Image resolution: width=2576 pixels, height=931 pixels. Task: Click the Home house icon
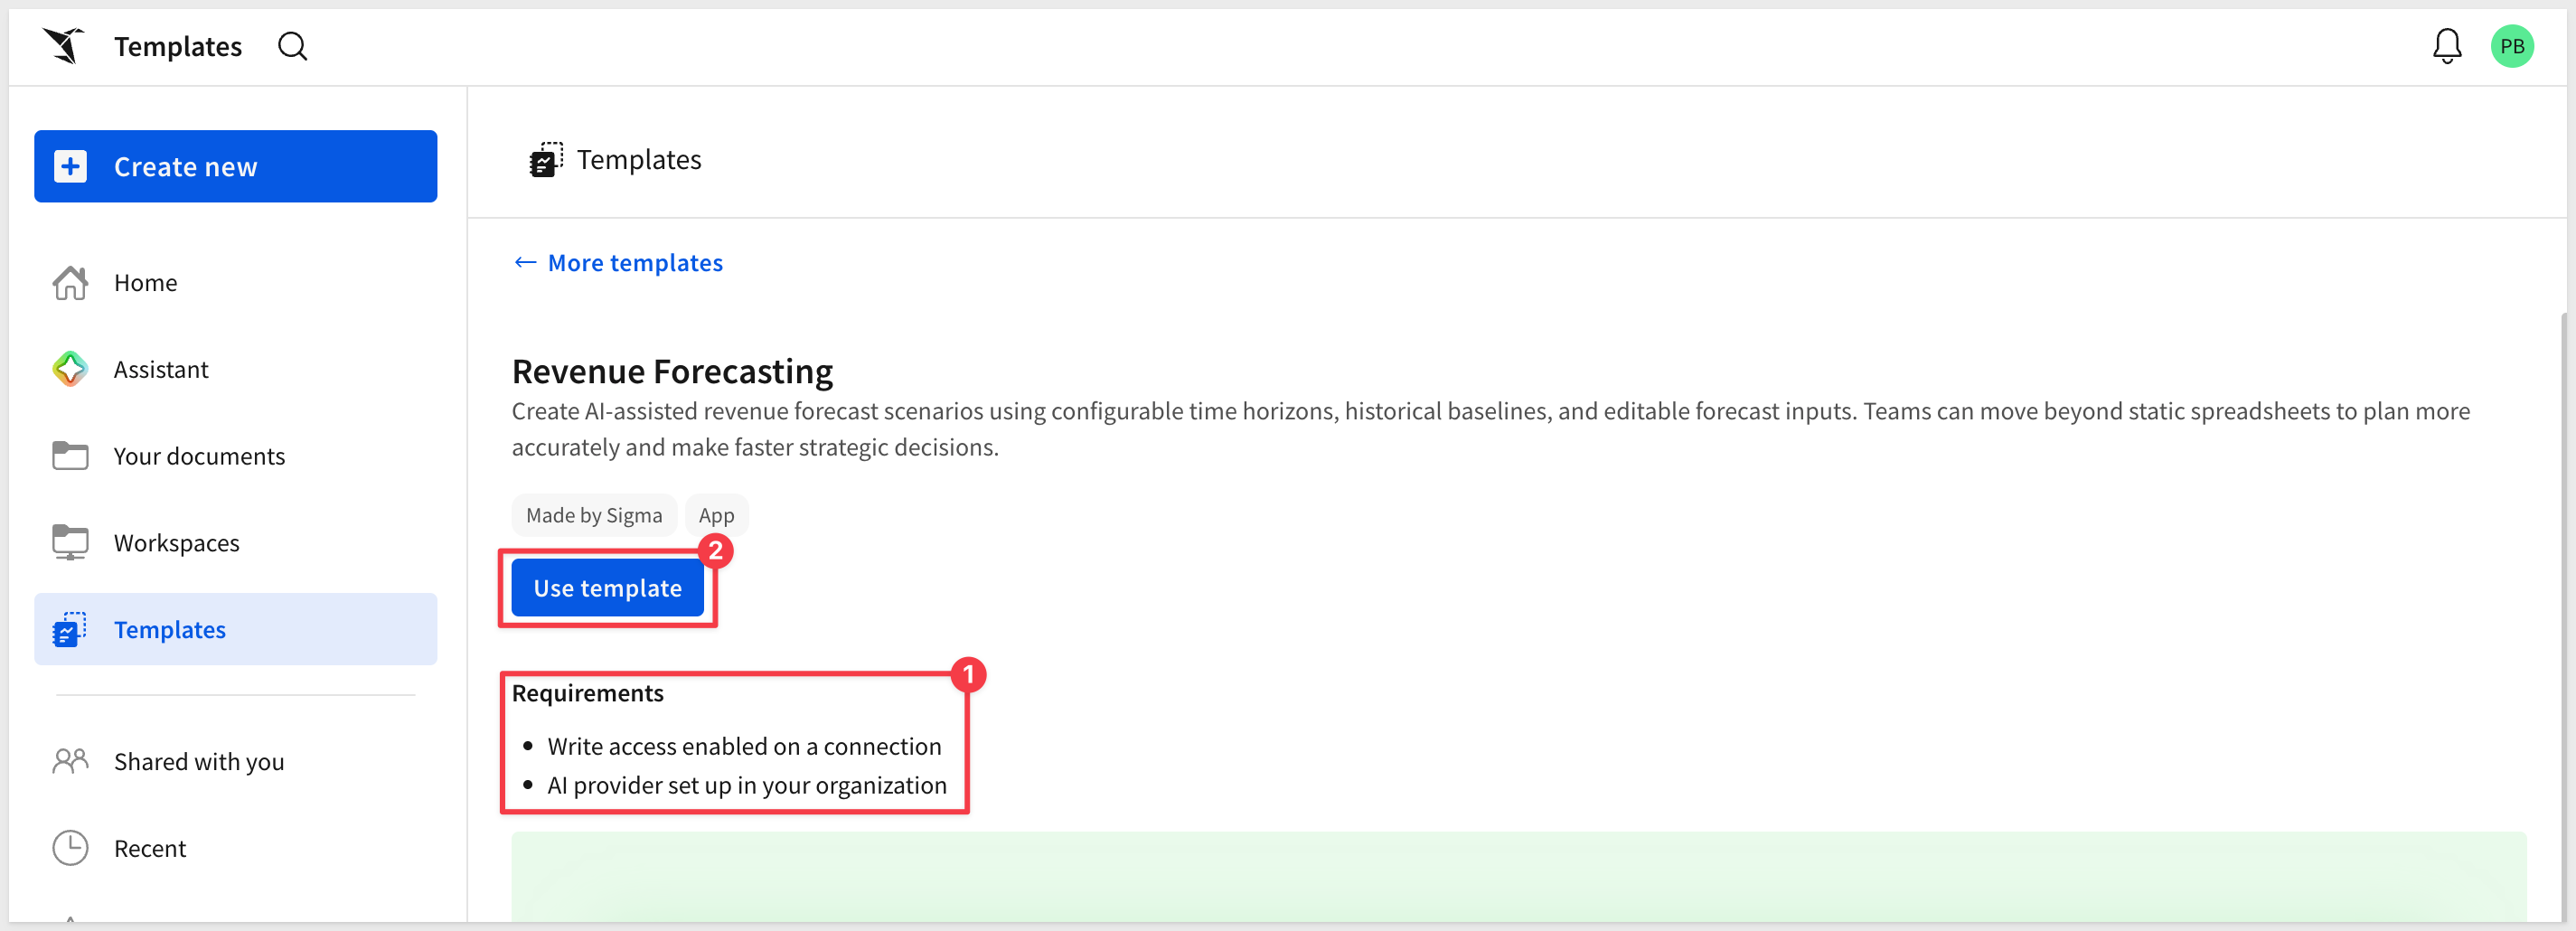click(x=70, y=283)
